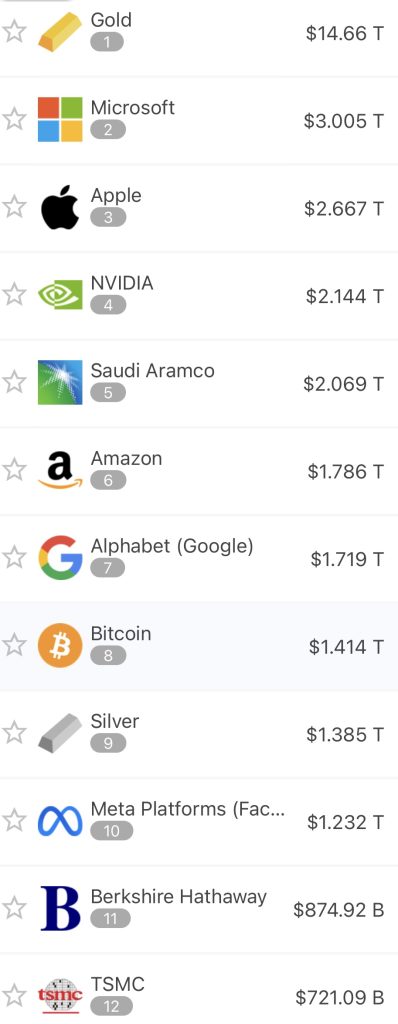The height and width of the screenshot is (1024, 398).
Task: Select Microsoft's $3.005 T market cap
Action: (x=343, y=120)
